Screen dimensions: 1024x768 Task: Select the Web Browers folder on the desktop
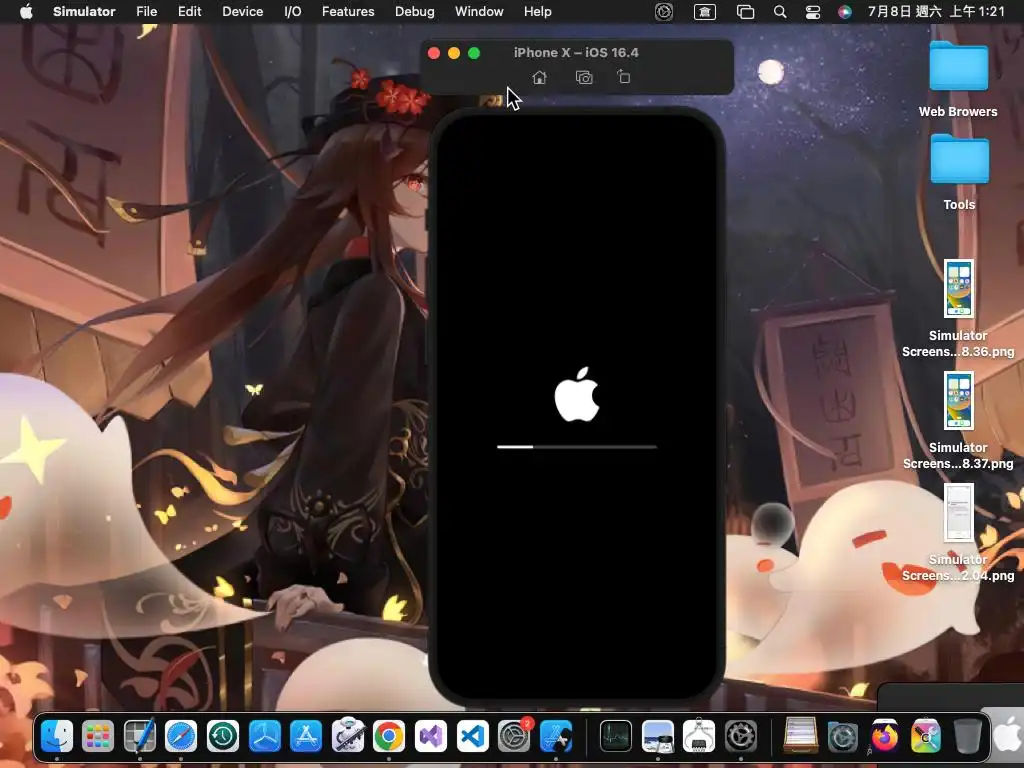pos(958,79)
